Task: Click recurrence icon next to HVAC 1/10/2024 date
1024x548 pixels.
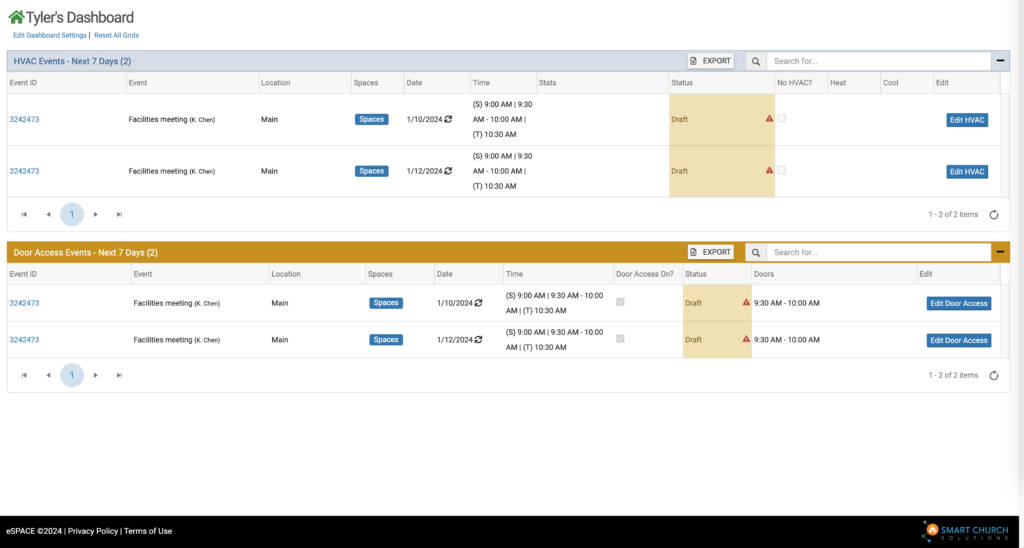Action: [x=448, y=120]
